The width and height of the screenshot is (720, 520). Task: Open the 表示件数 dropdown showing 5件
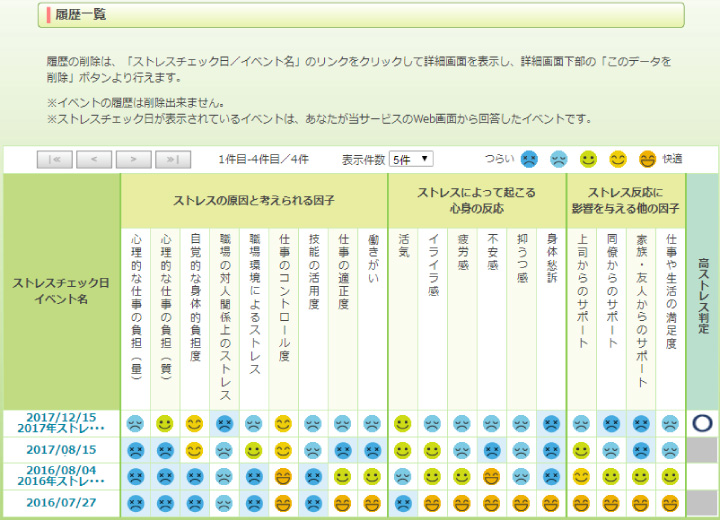pyautogui.click(x=411, y=159)
